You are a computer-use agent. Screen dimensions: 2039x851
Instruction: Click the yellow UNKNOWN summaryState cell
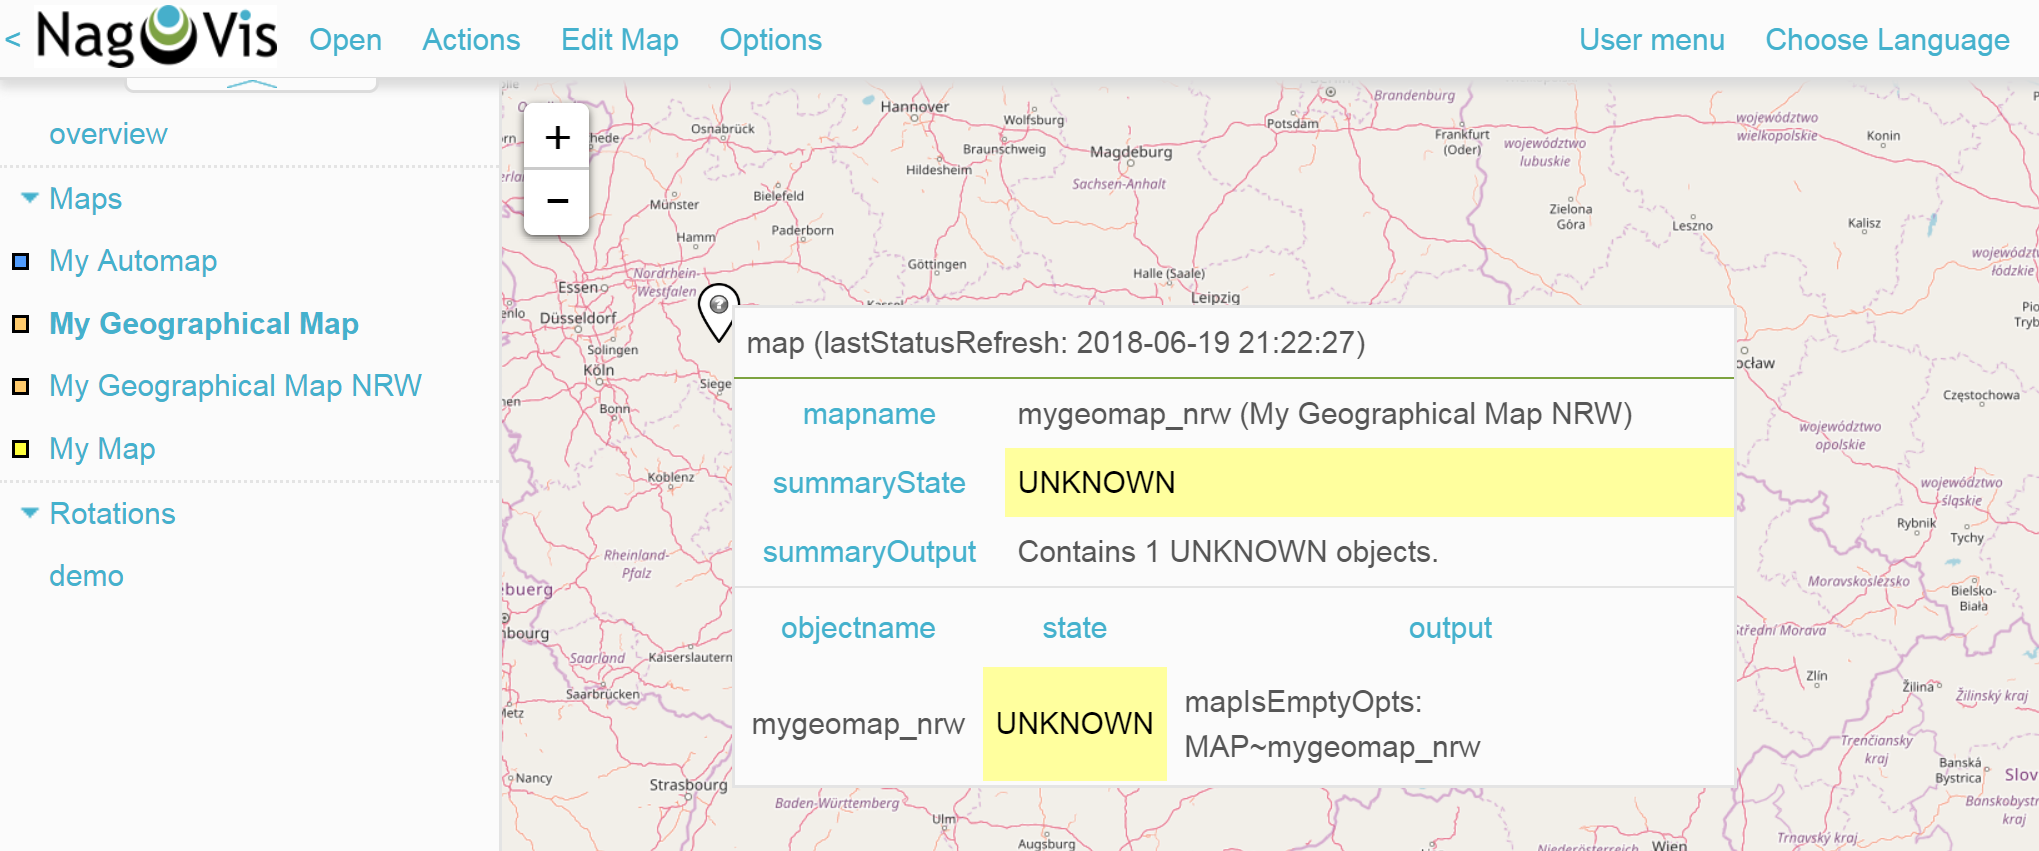pyautogui.click(x=1368, y=482)
